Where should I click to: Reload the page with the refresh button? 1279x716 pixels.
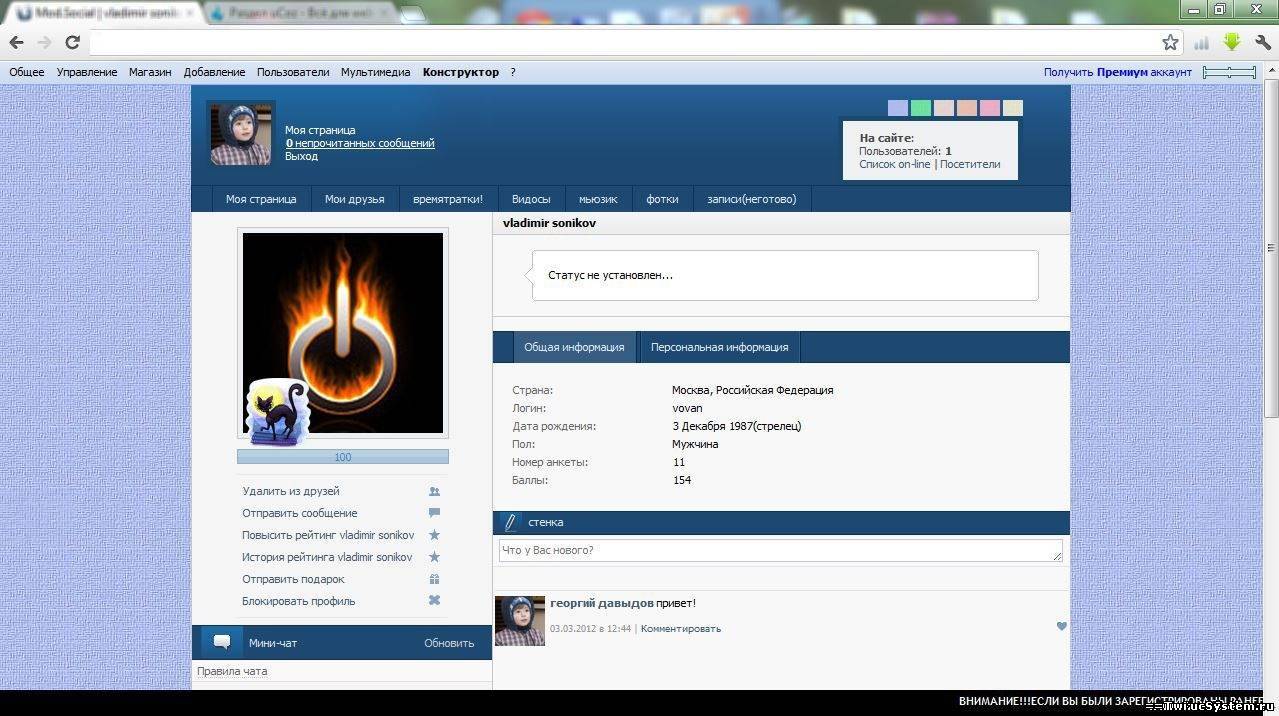tap(72, 42)
